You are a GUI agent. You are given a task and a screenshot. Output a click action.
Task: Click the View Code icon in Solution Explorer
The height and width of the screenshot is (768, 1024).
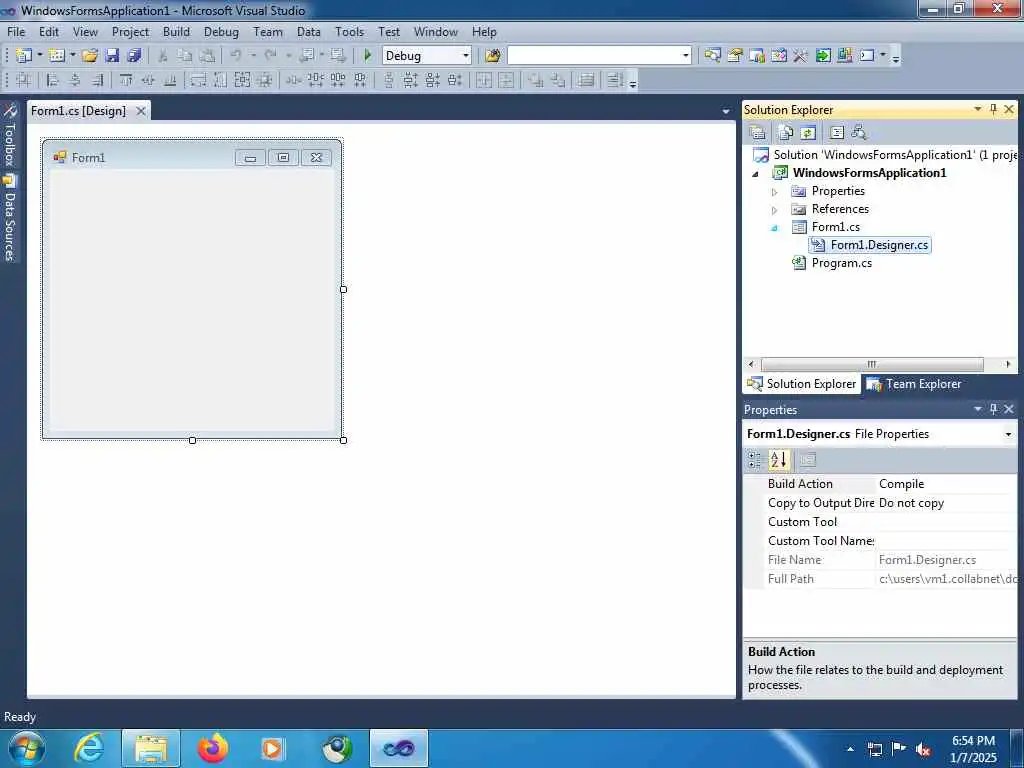click(x=837, y=133)
